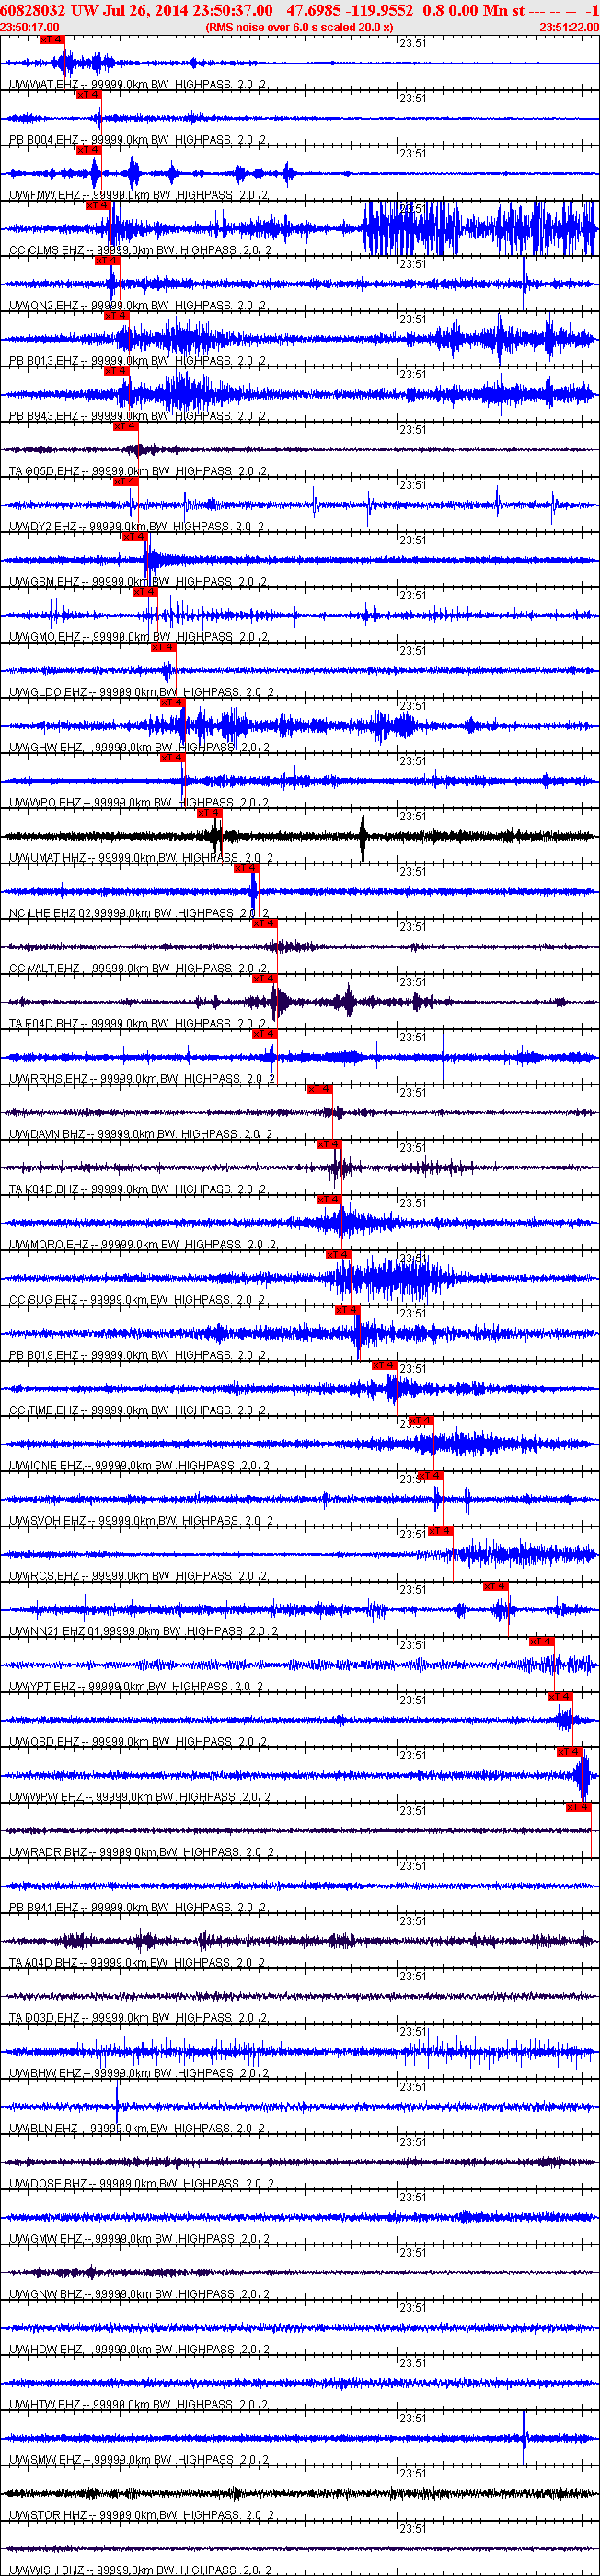Screen dimensions: 600x2576
Task: Click the station label 'PB B013 EHZ'
Action: click(43, 361)
